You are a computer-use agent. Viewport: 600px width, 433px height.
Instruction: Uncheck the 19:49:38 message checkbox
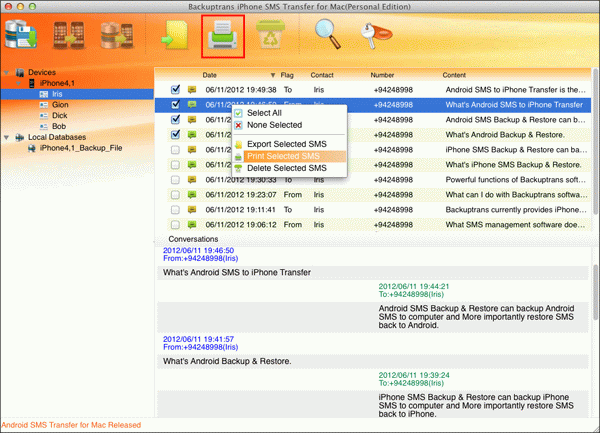pyautogui.click(x=175, y=90)
